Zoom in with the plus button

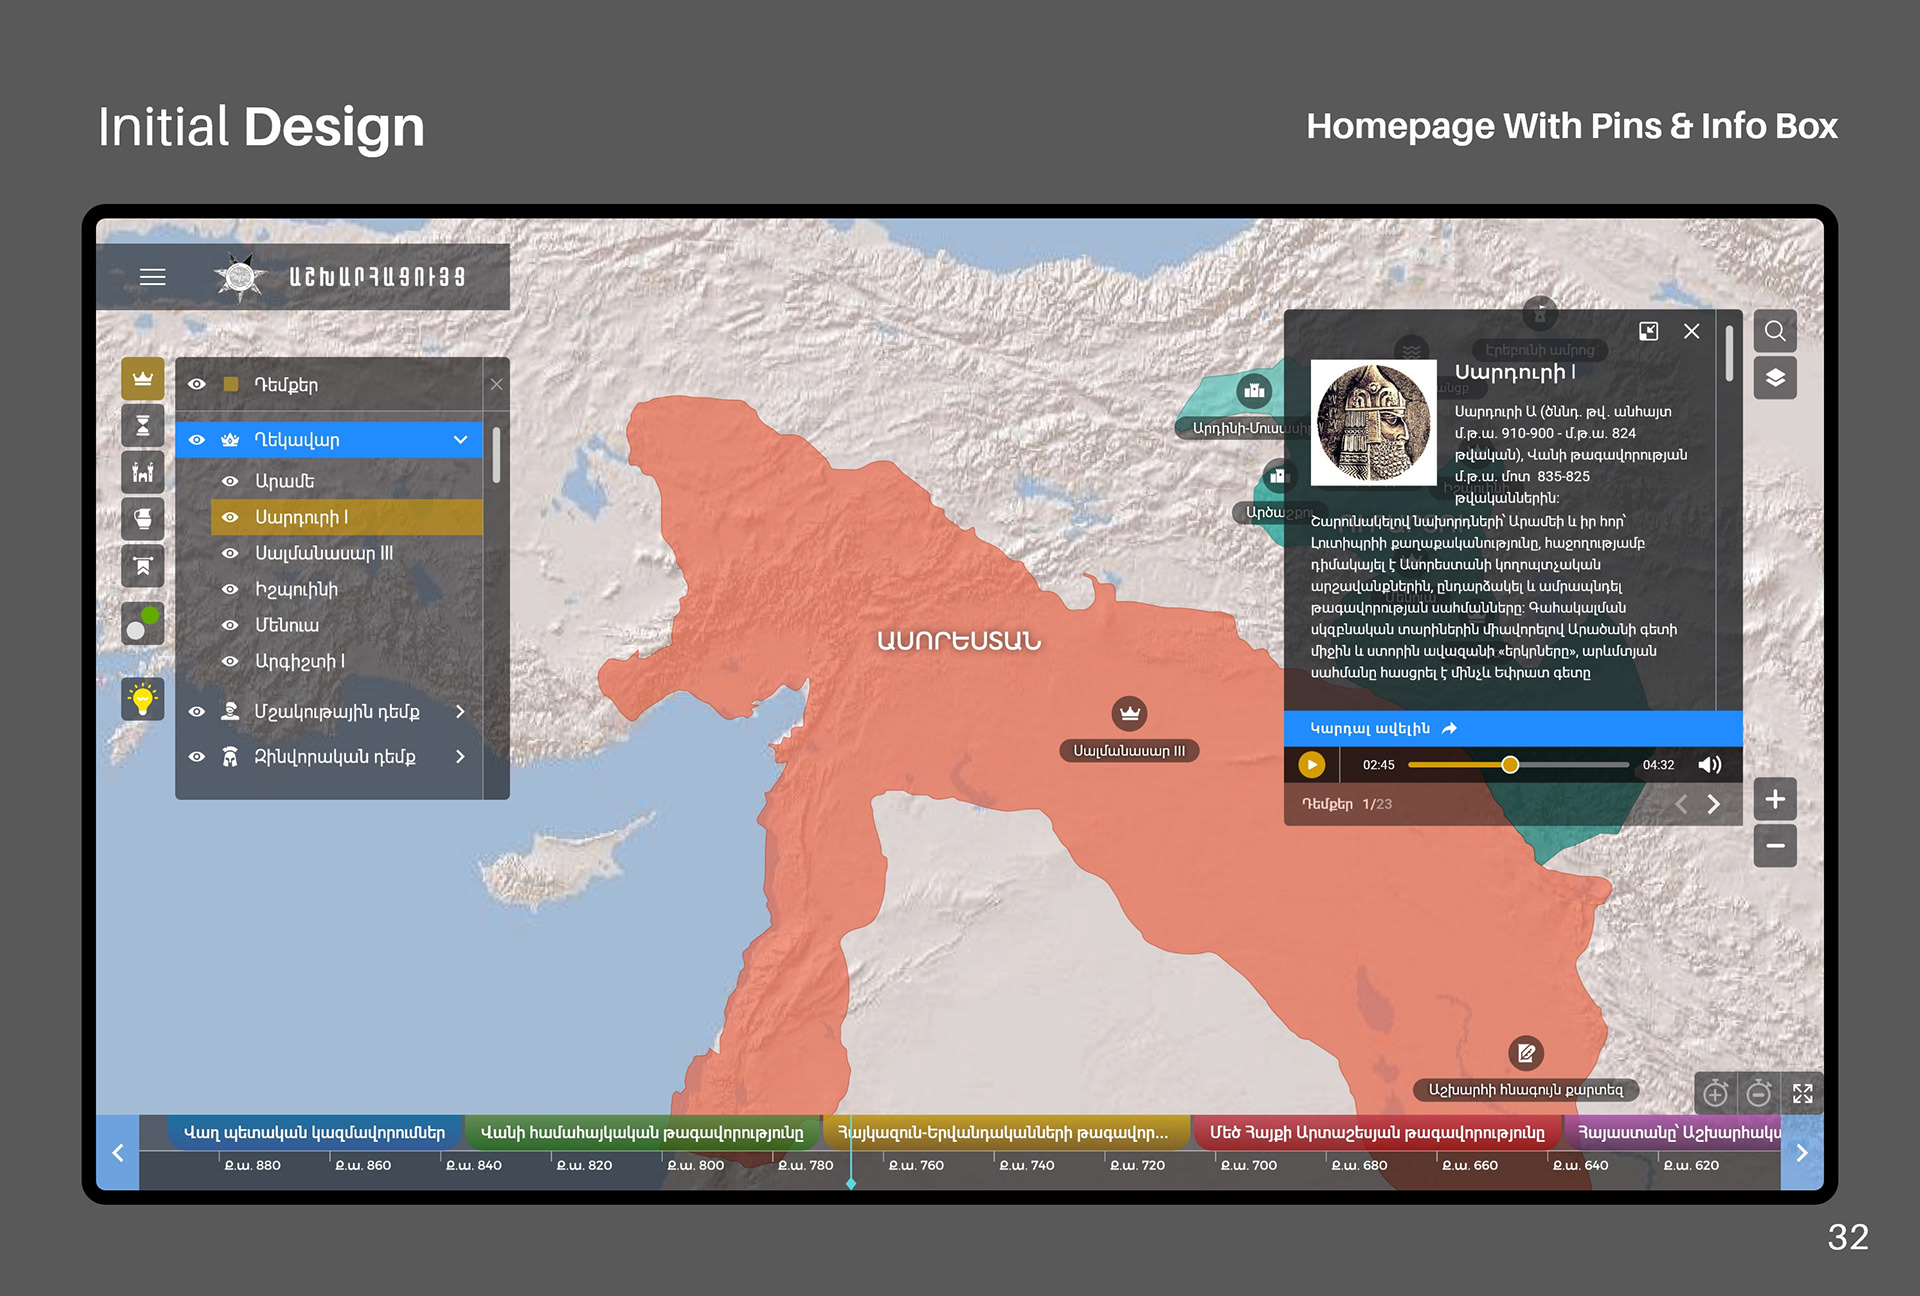tap(1774, 799)
